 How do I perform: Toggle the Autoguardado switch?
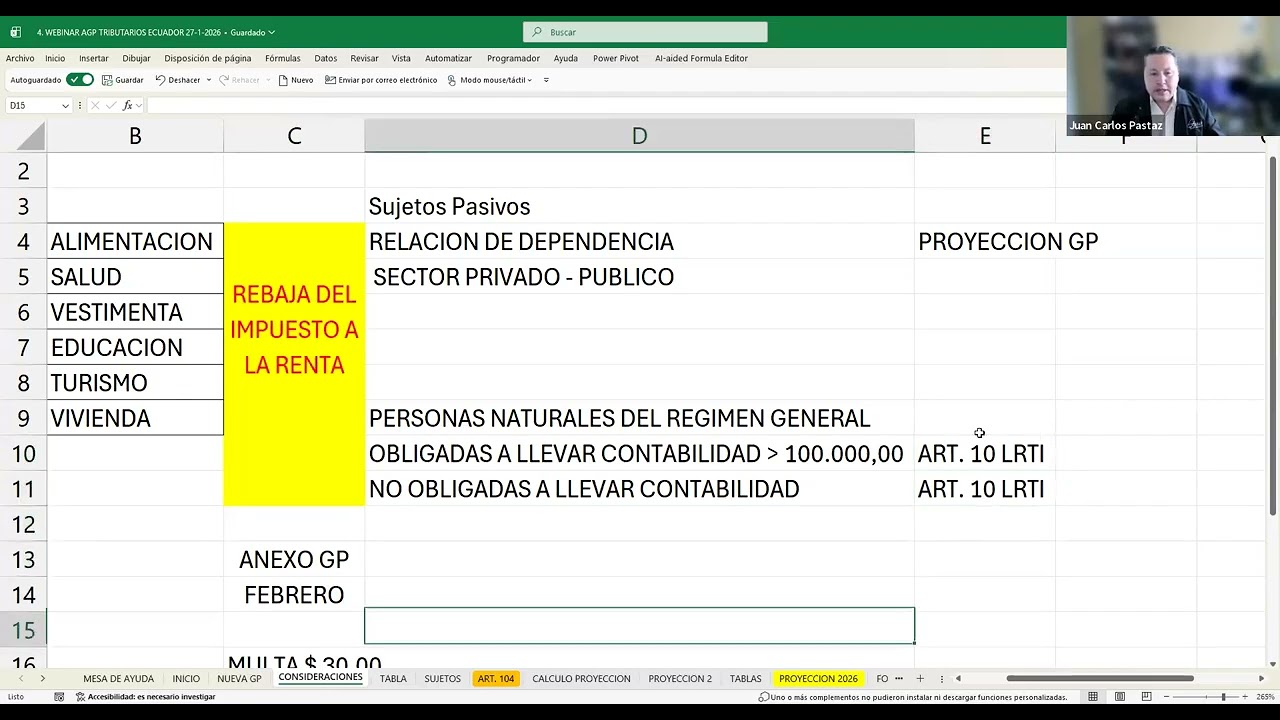click(80, 80)
